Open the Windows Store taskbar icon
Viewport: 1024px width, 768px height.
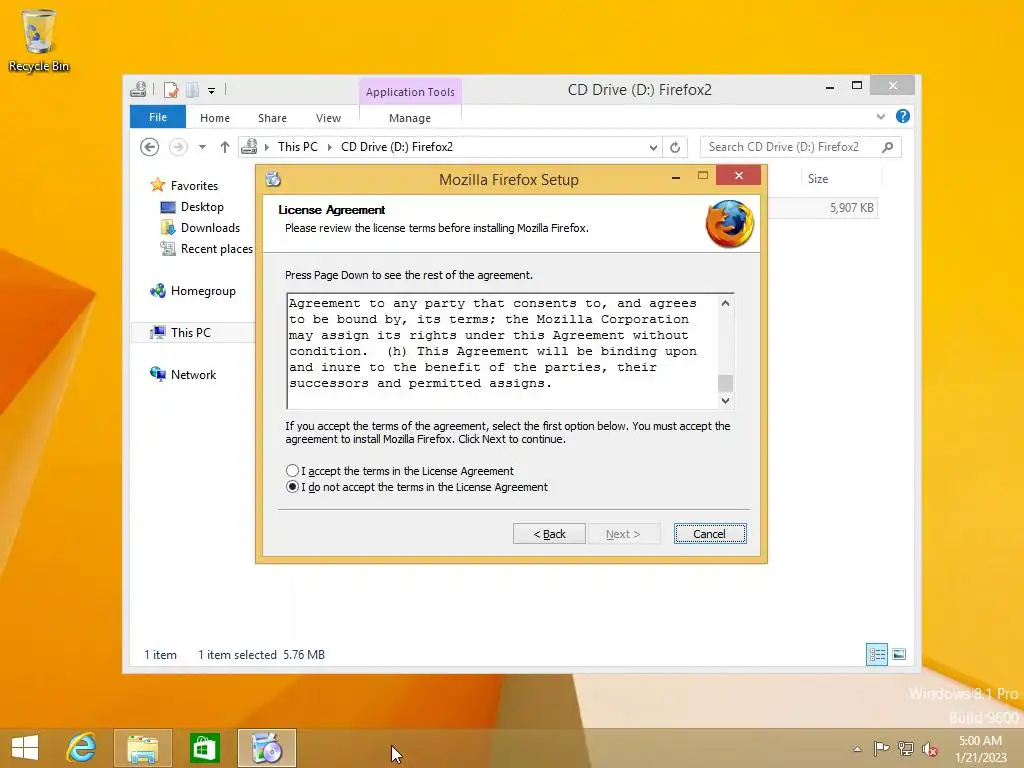click(204, 748)
